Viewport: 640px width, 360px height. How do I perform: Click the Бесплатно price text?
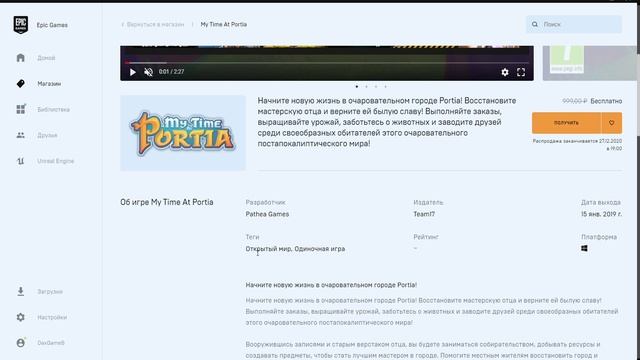tap(606, 101)
